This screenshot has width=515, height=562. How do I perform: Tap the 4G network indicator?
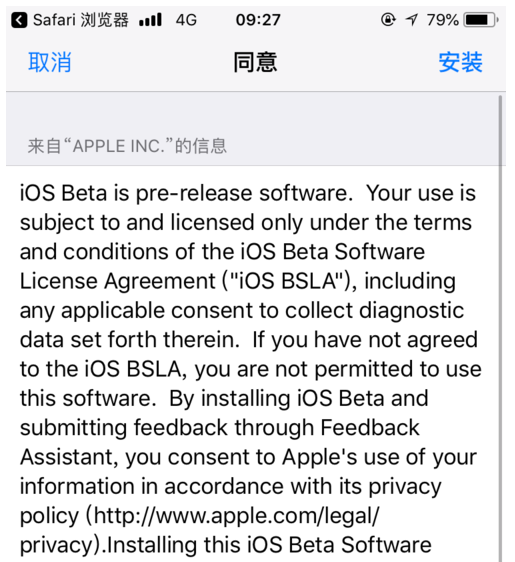tap(186, 20)
